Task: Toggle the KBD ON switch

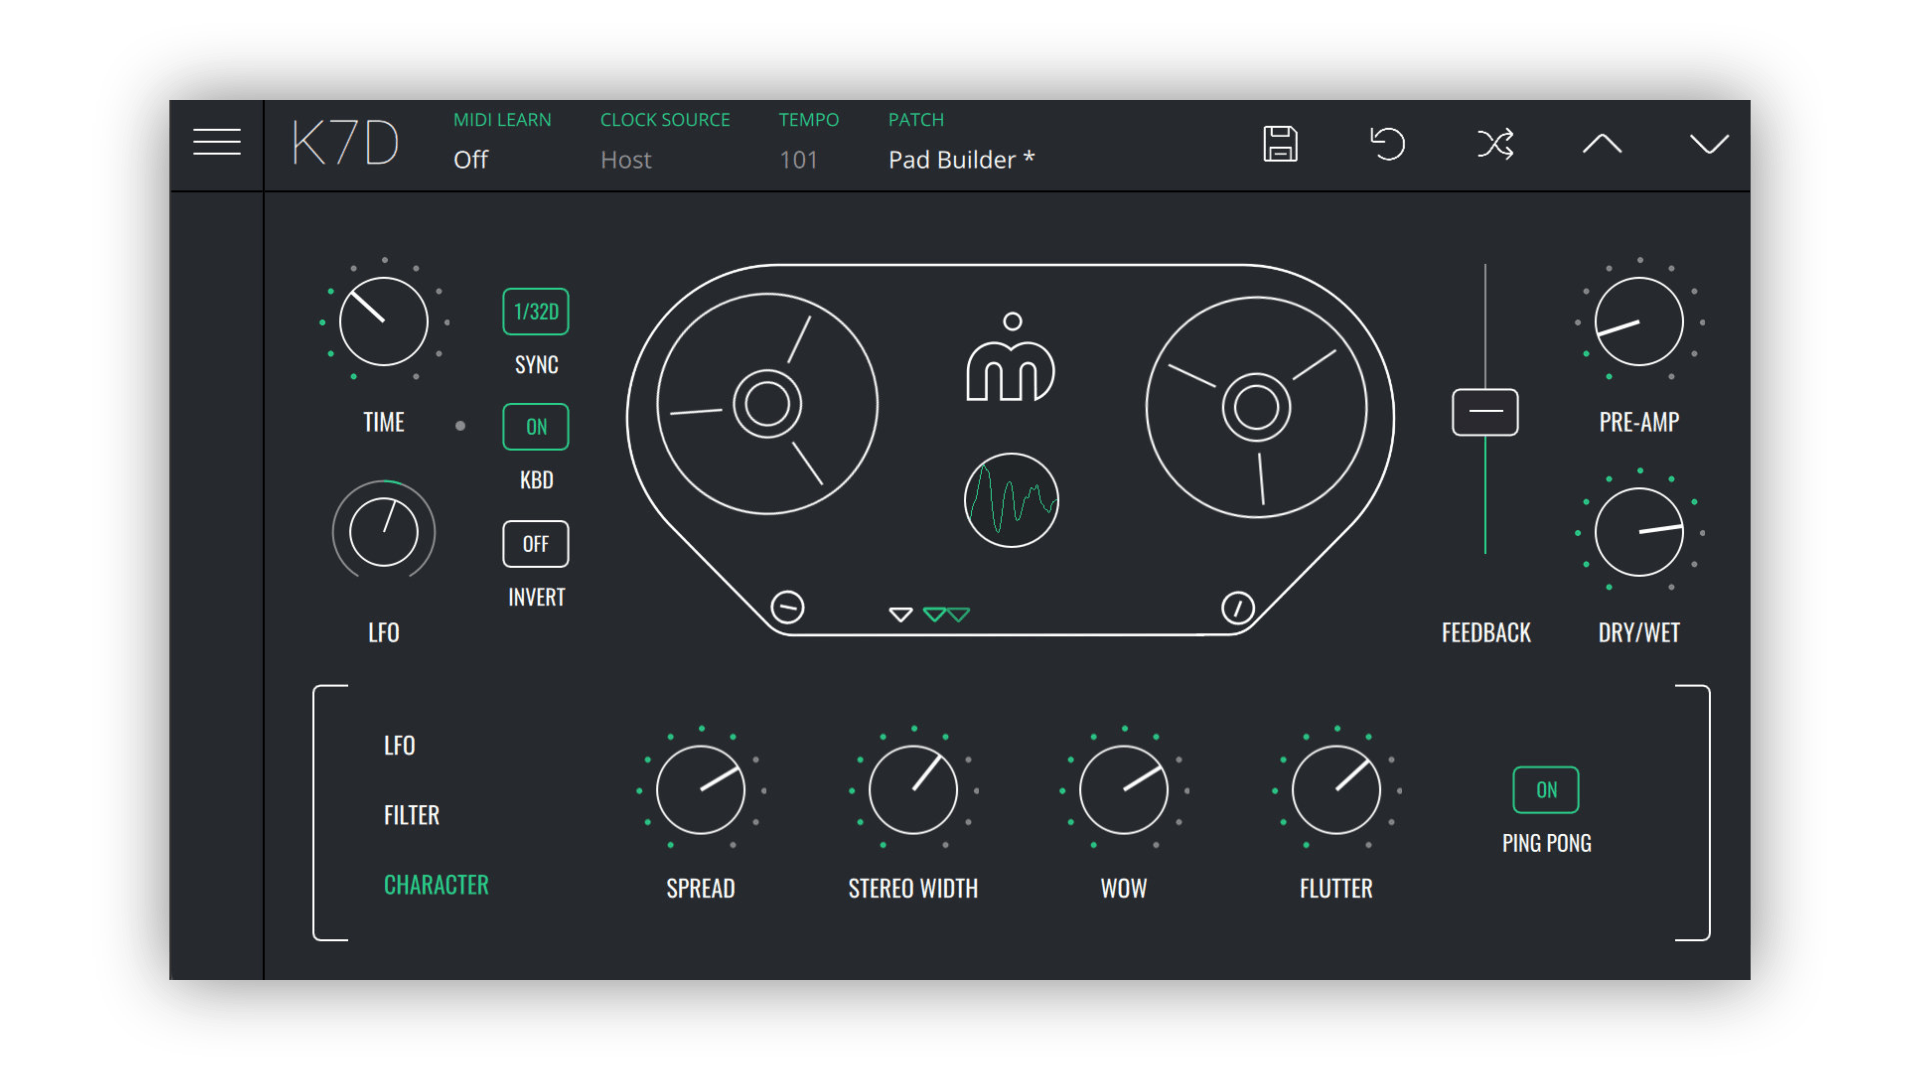Action: [536, 427]
